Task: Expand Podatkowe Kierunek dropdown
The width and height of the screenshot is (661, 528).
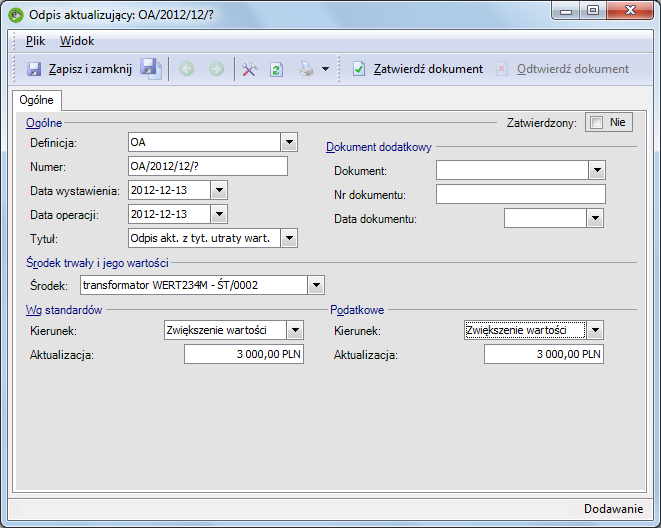Action: click(595, 330)
